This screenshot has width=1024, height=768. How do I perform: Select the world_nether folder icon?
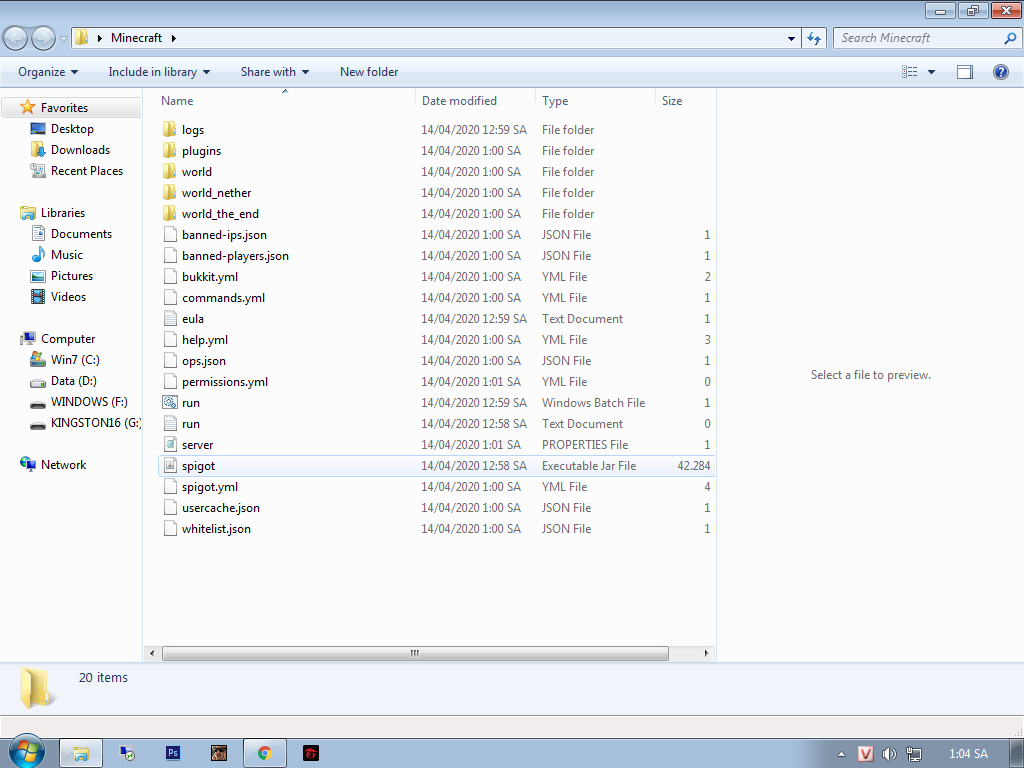[170, 192]
